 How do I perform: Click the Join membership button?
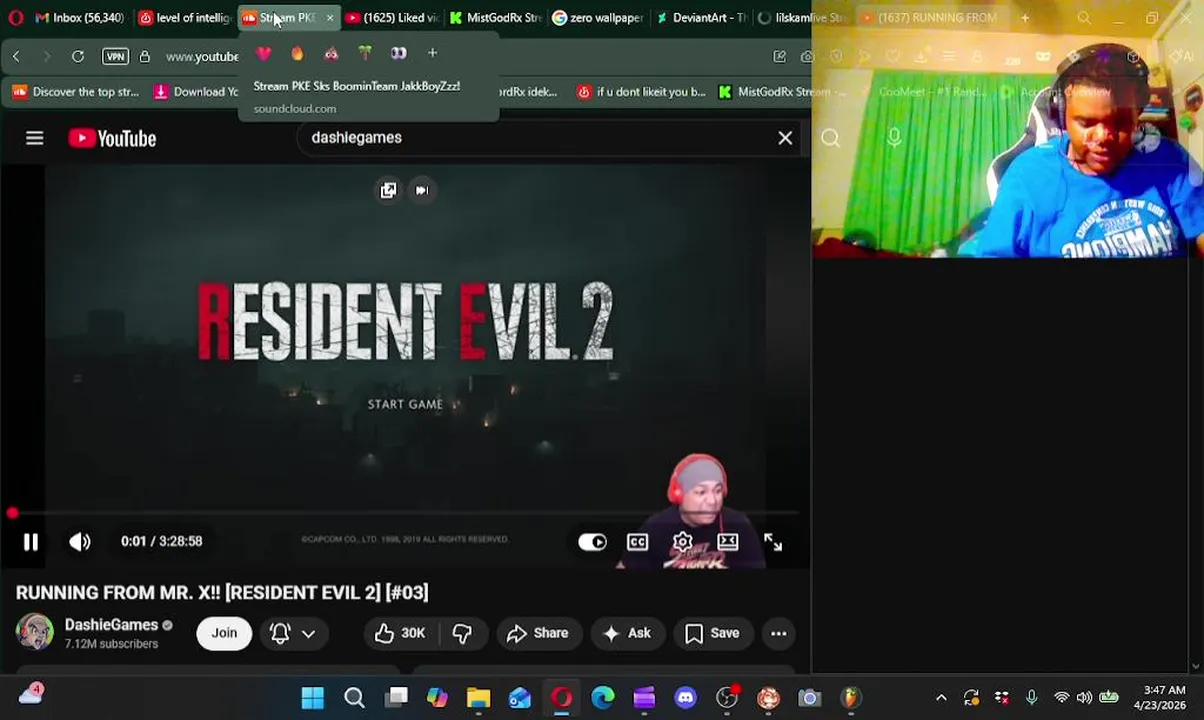point(224,633)
